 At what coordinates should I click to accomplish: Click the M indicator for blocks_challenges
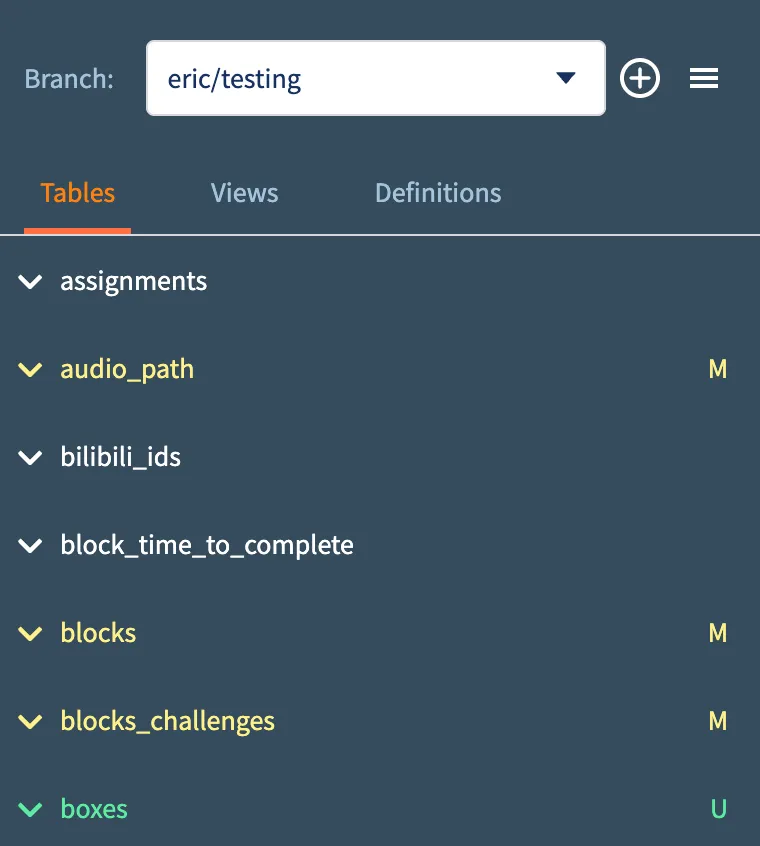coord(718,721)
